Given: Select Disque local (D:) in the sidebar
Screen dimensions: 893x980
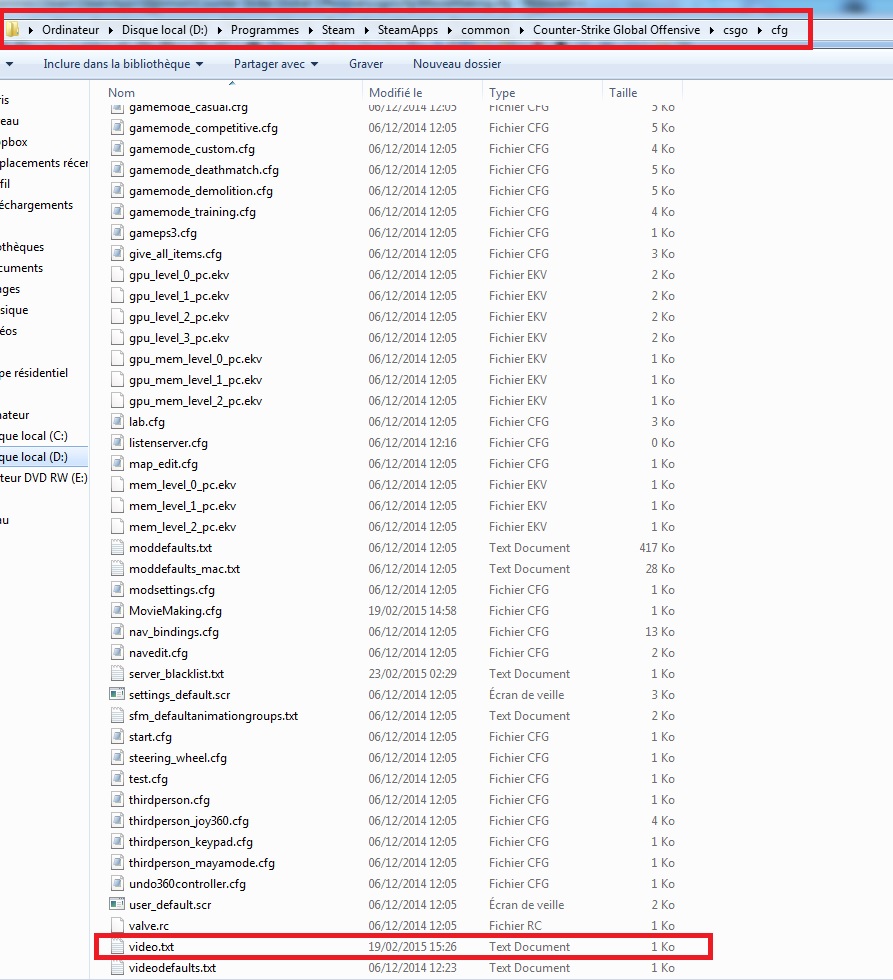Looking at the screenshot, I should pyautogui.click(x=34, y=457).
